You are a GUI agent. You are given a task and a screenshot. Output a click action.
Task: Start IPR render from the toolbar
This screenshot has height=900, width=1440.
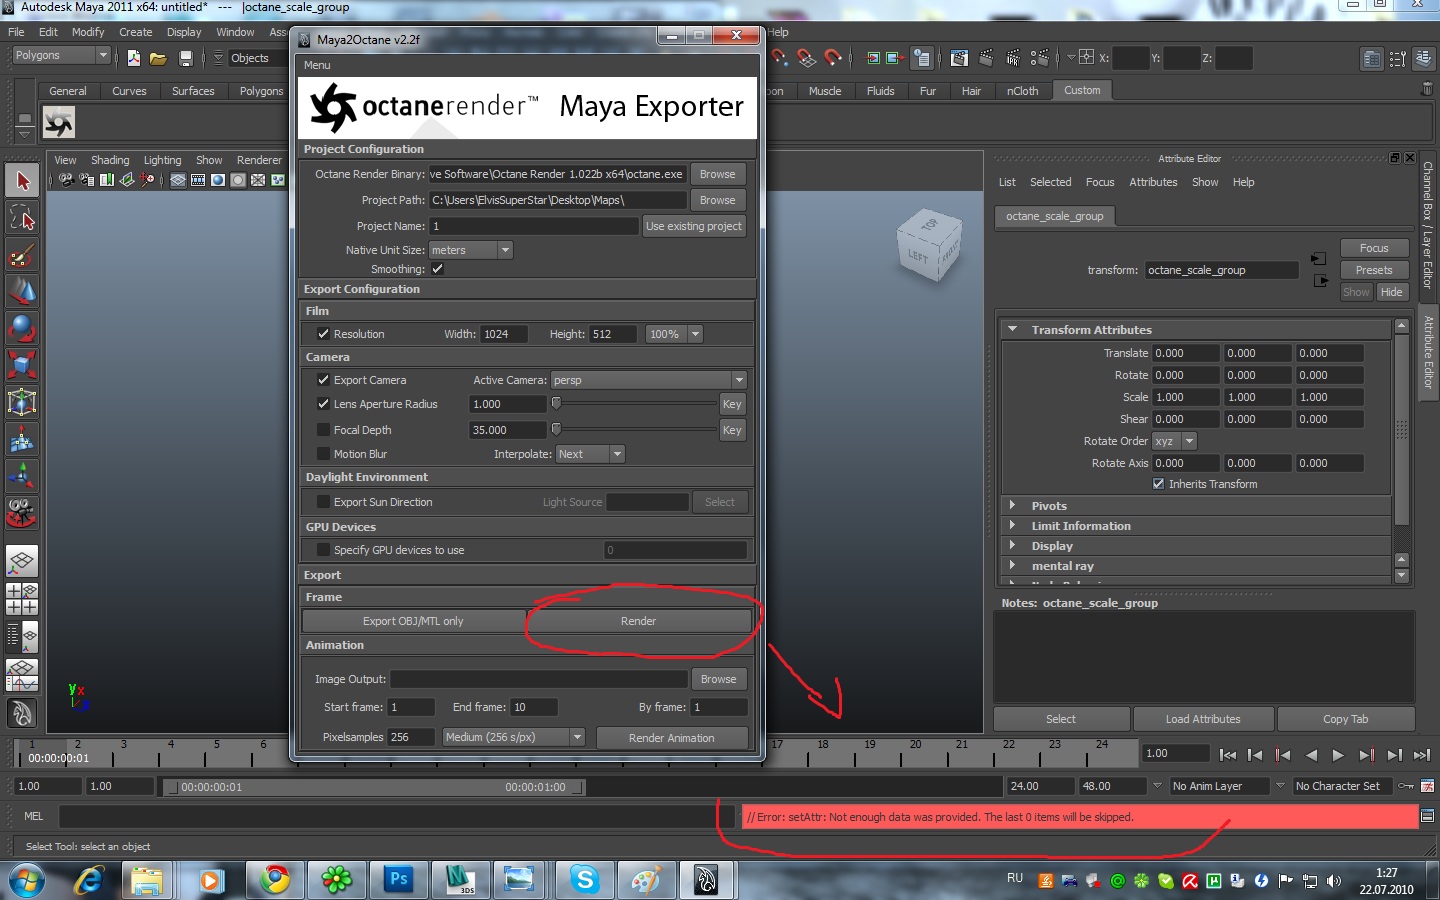(1013, 58)
